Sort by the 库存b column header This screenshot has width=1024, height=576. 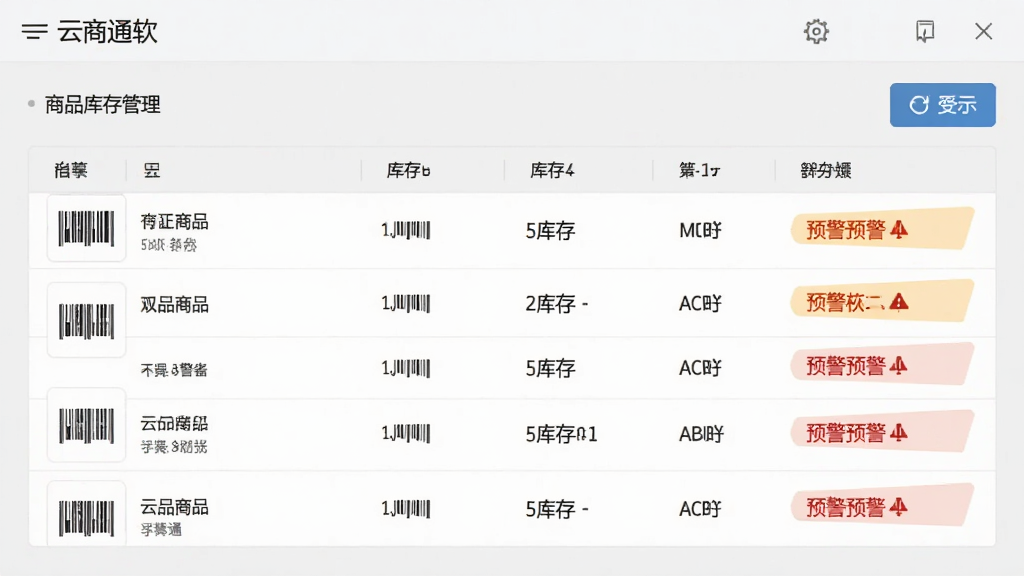point(408,170)
